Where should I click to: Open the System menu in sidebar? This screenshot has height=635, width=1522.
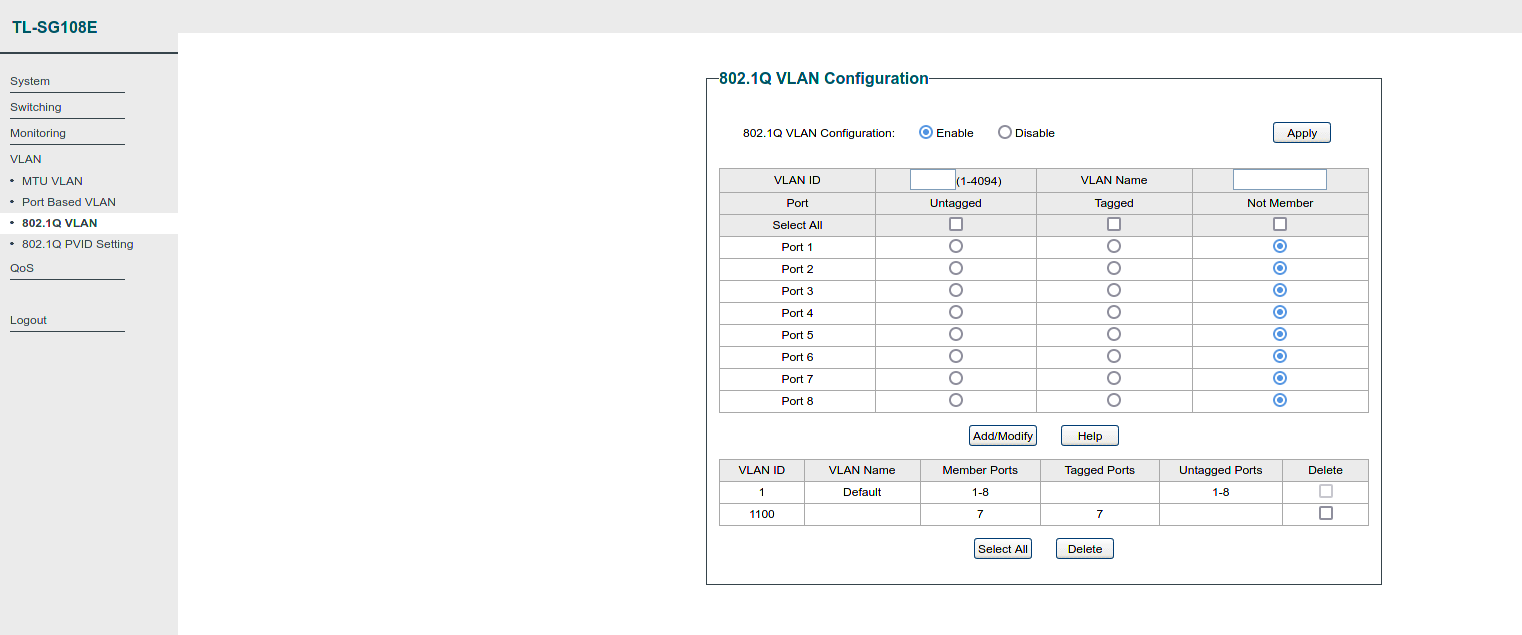[30, 81]
